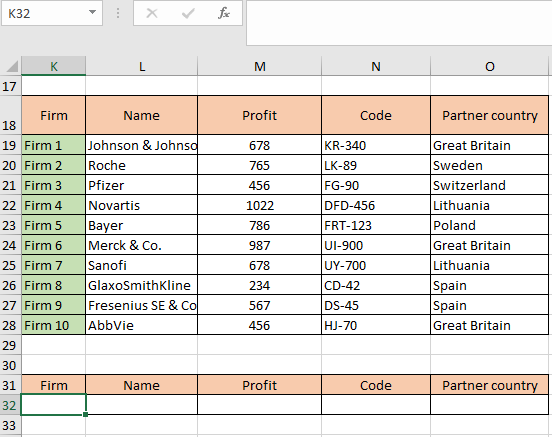Select the Merck & Co. cell
Image resolution: width=552 pixels, height=437 pixels.
pos(142,245)
